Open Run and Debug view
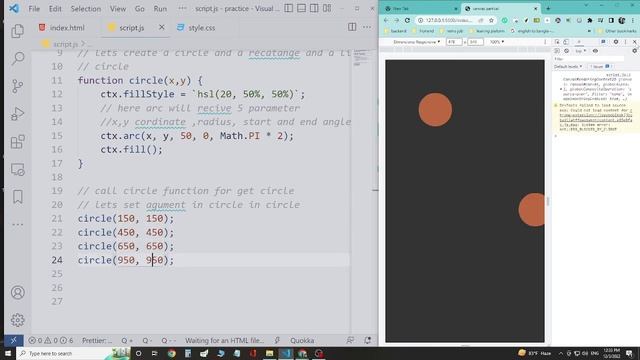Image resolution: width=640 pixels, height=360 pixels. click(x=18, y=114)
